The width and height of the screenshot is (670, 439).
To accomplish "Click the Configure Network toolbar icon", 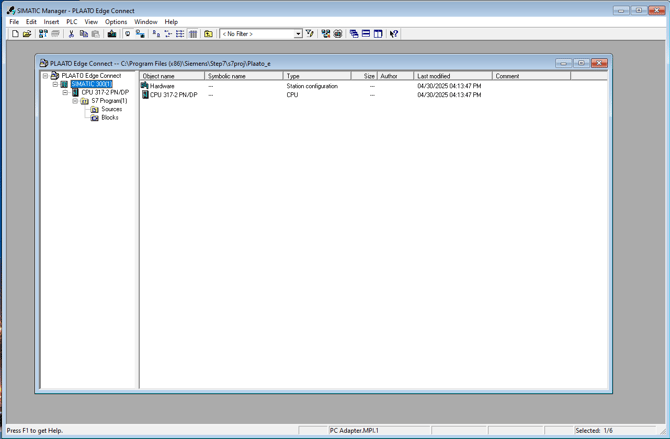I will [326, 34].
